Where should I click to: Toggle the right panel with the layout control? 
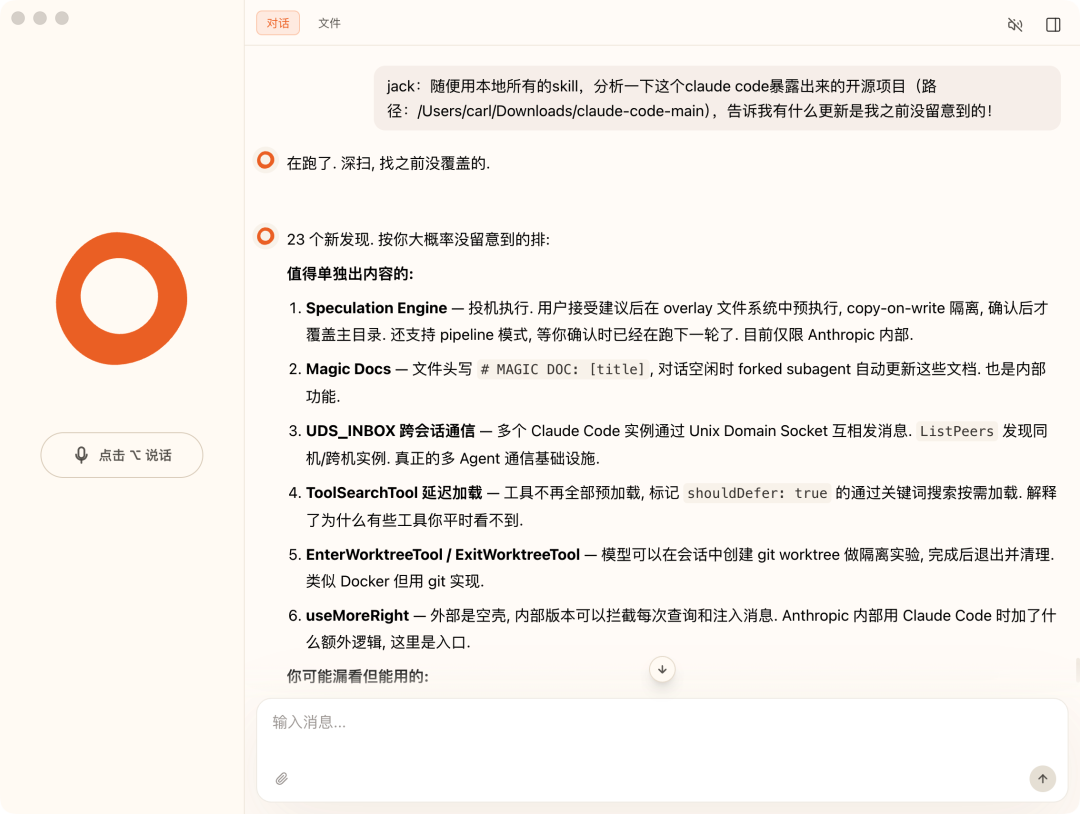point(1053,24)
